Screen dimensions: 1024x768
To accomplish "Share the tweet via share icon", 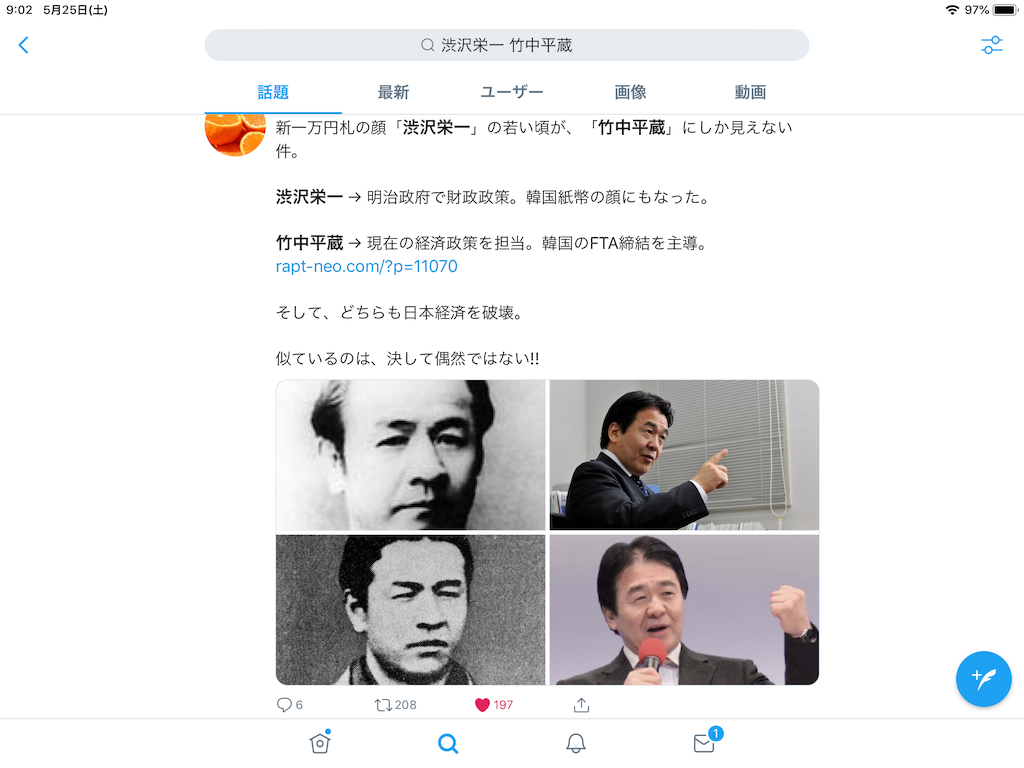I will [581, 705].
